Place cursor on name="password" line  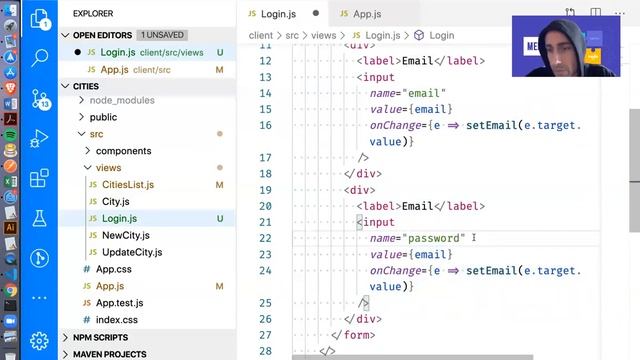point(417,238)
